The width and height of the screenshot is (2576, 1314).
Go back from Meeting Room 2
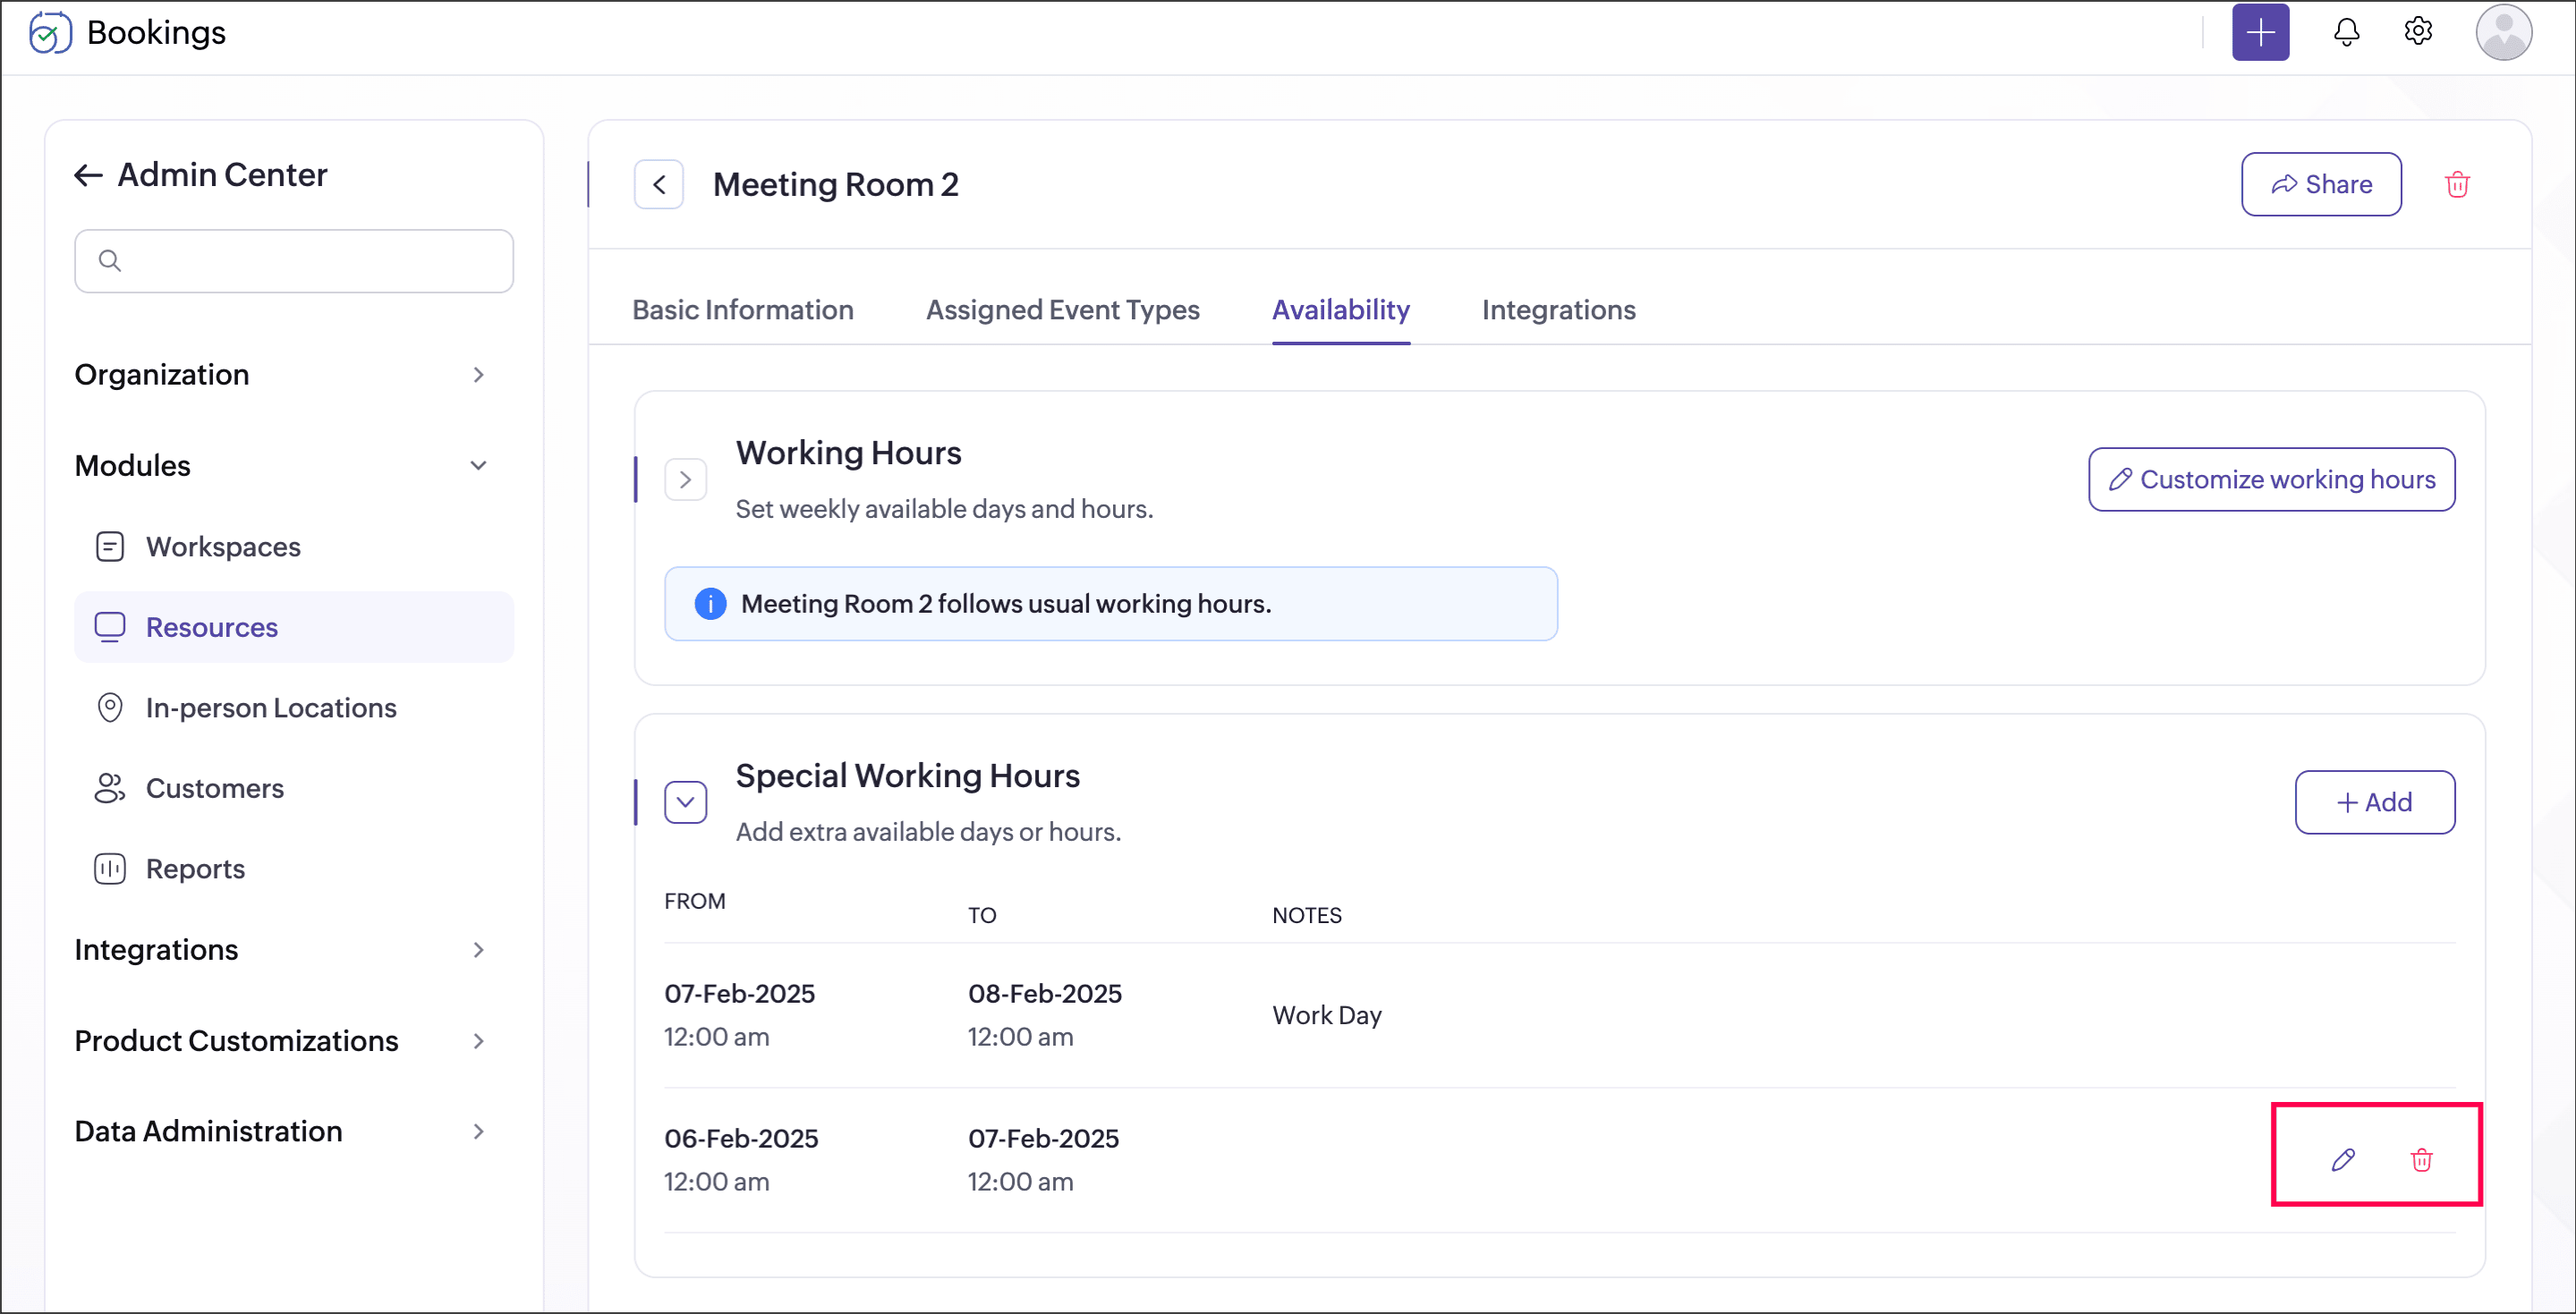tap(659, 185)
